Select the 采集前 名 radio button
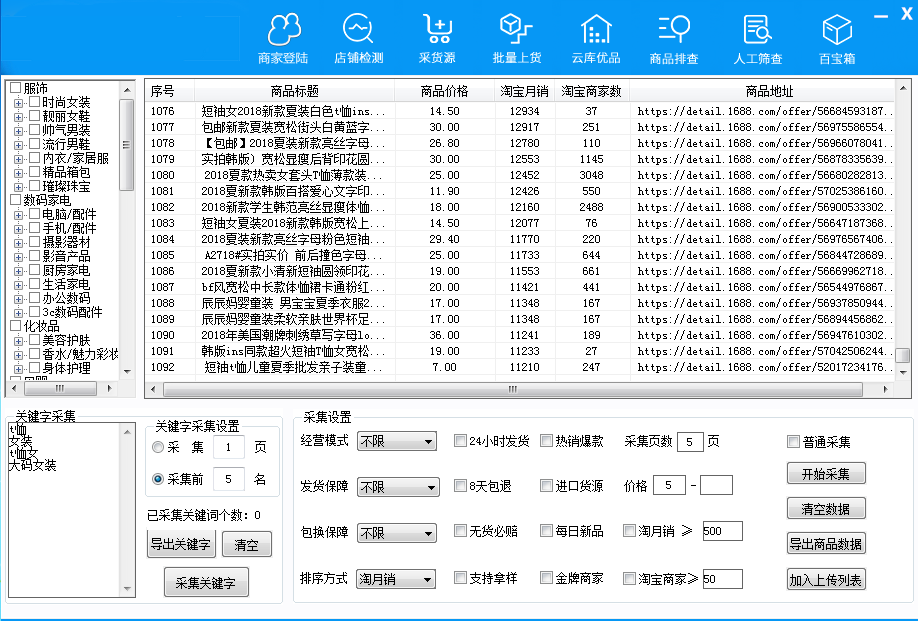This screenshot has width=918, height=621. coord(157,479)
